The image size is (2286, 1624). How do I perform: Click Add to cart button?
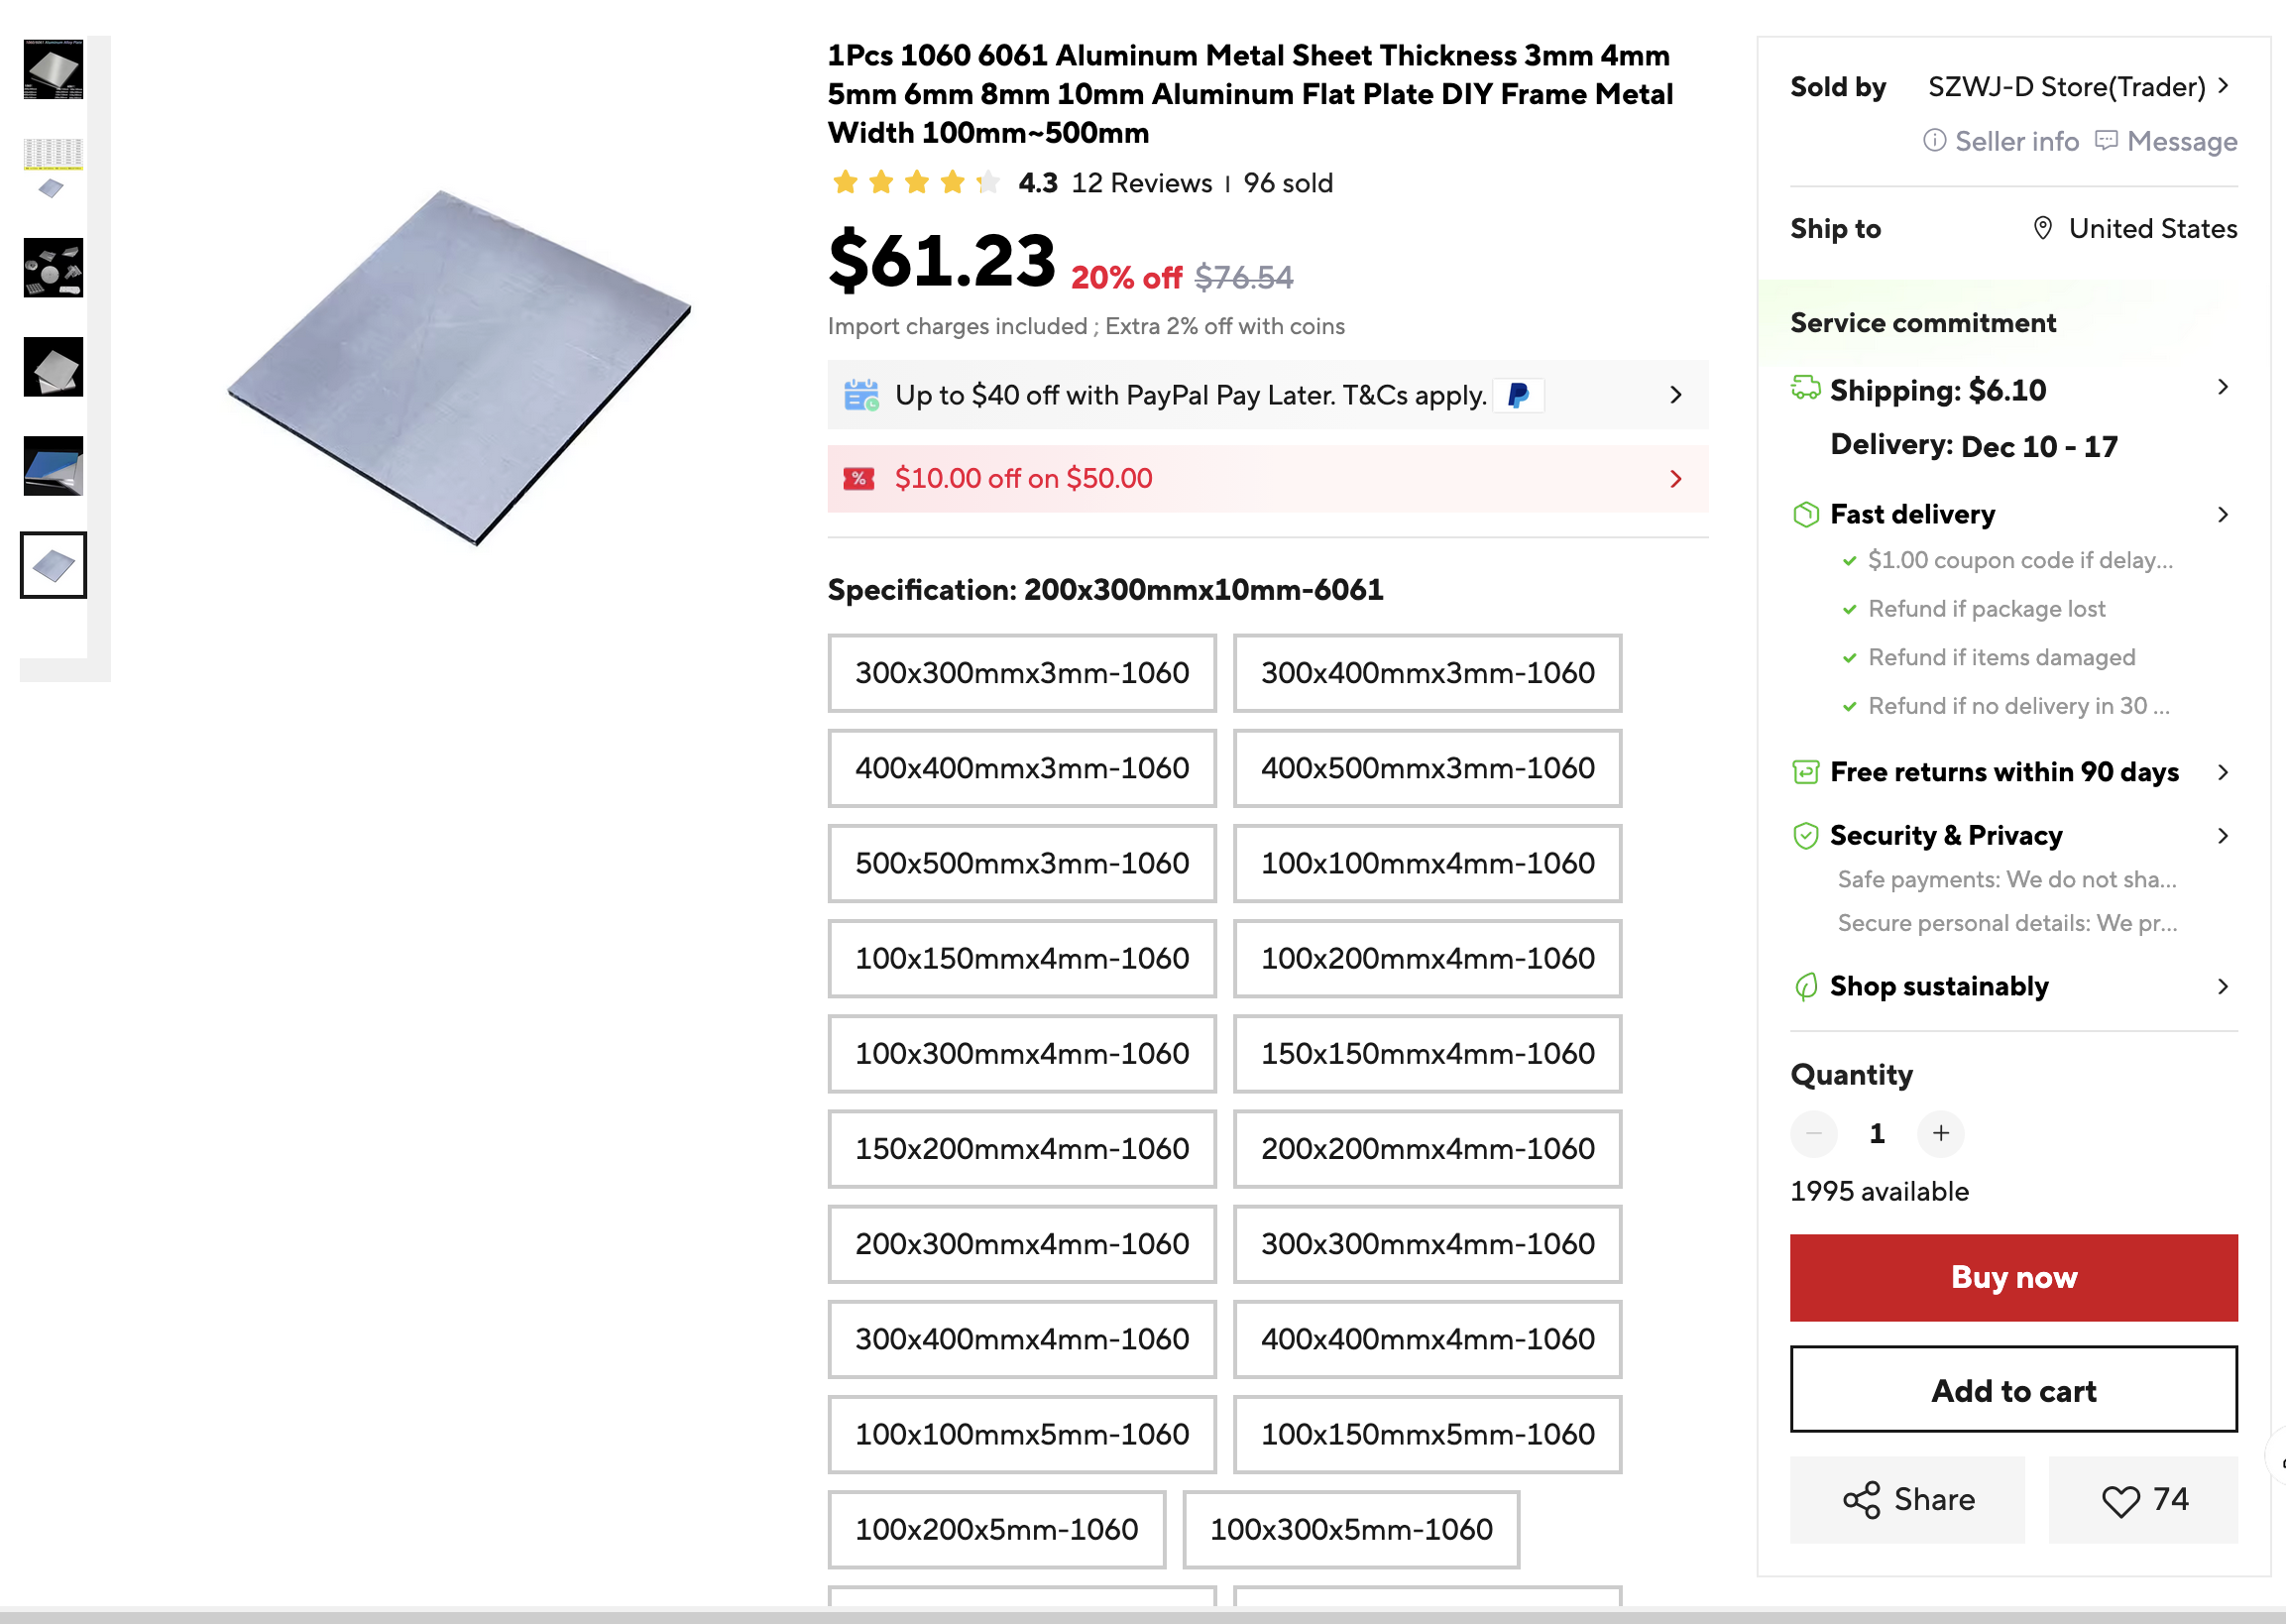2013,1391
